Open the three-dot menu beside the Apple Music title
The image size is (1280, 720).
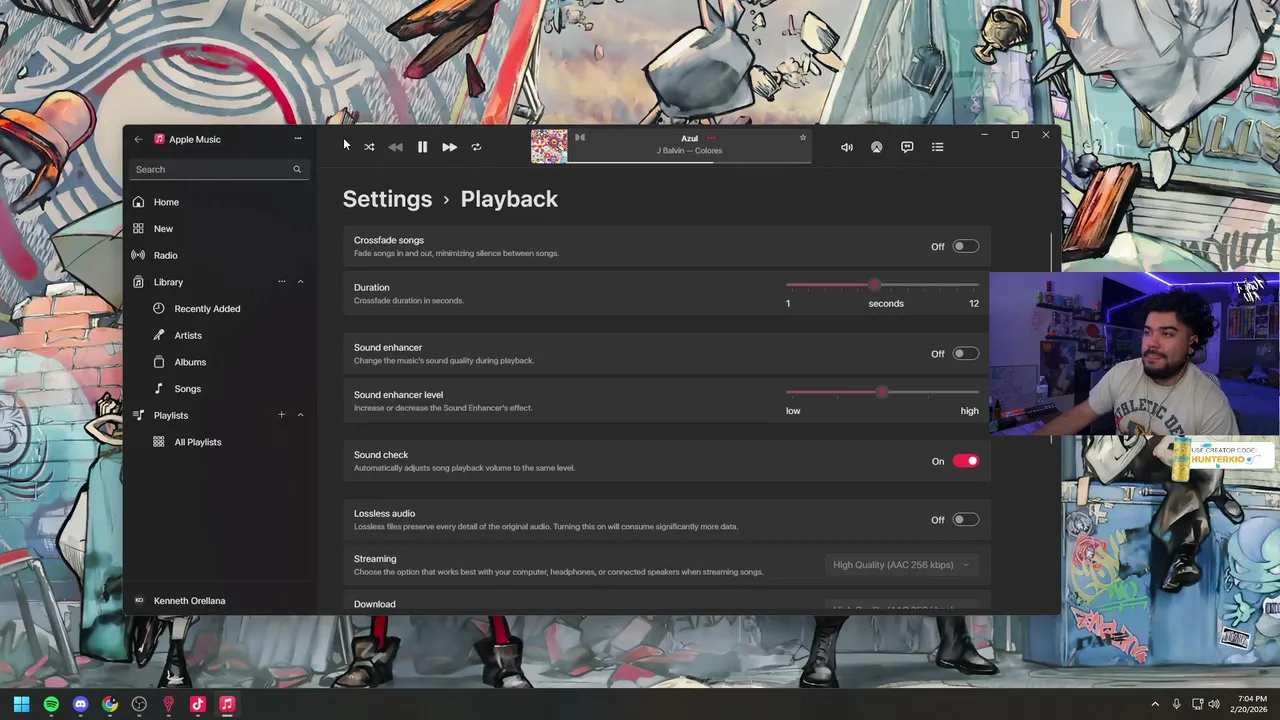[x=297, y=139]
